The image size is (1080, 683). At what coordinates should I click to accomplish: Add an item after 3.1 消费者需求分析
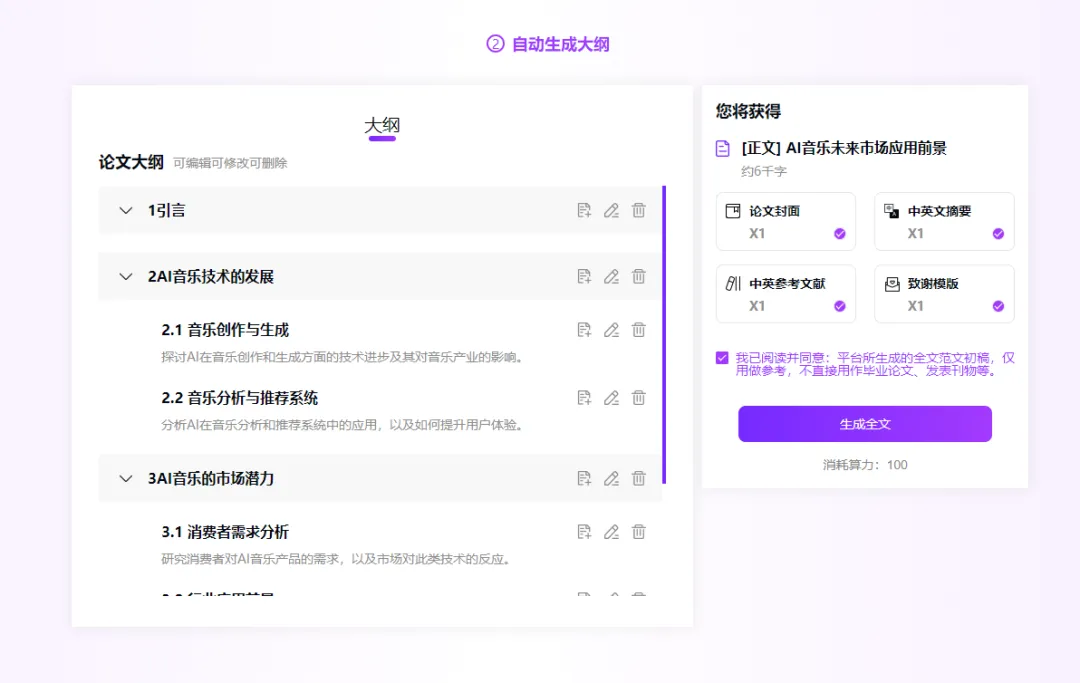[x=584, y=532]
